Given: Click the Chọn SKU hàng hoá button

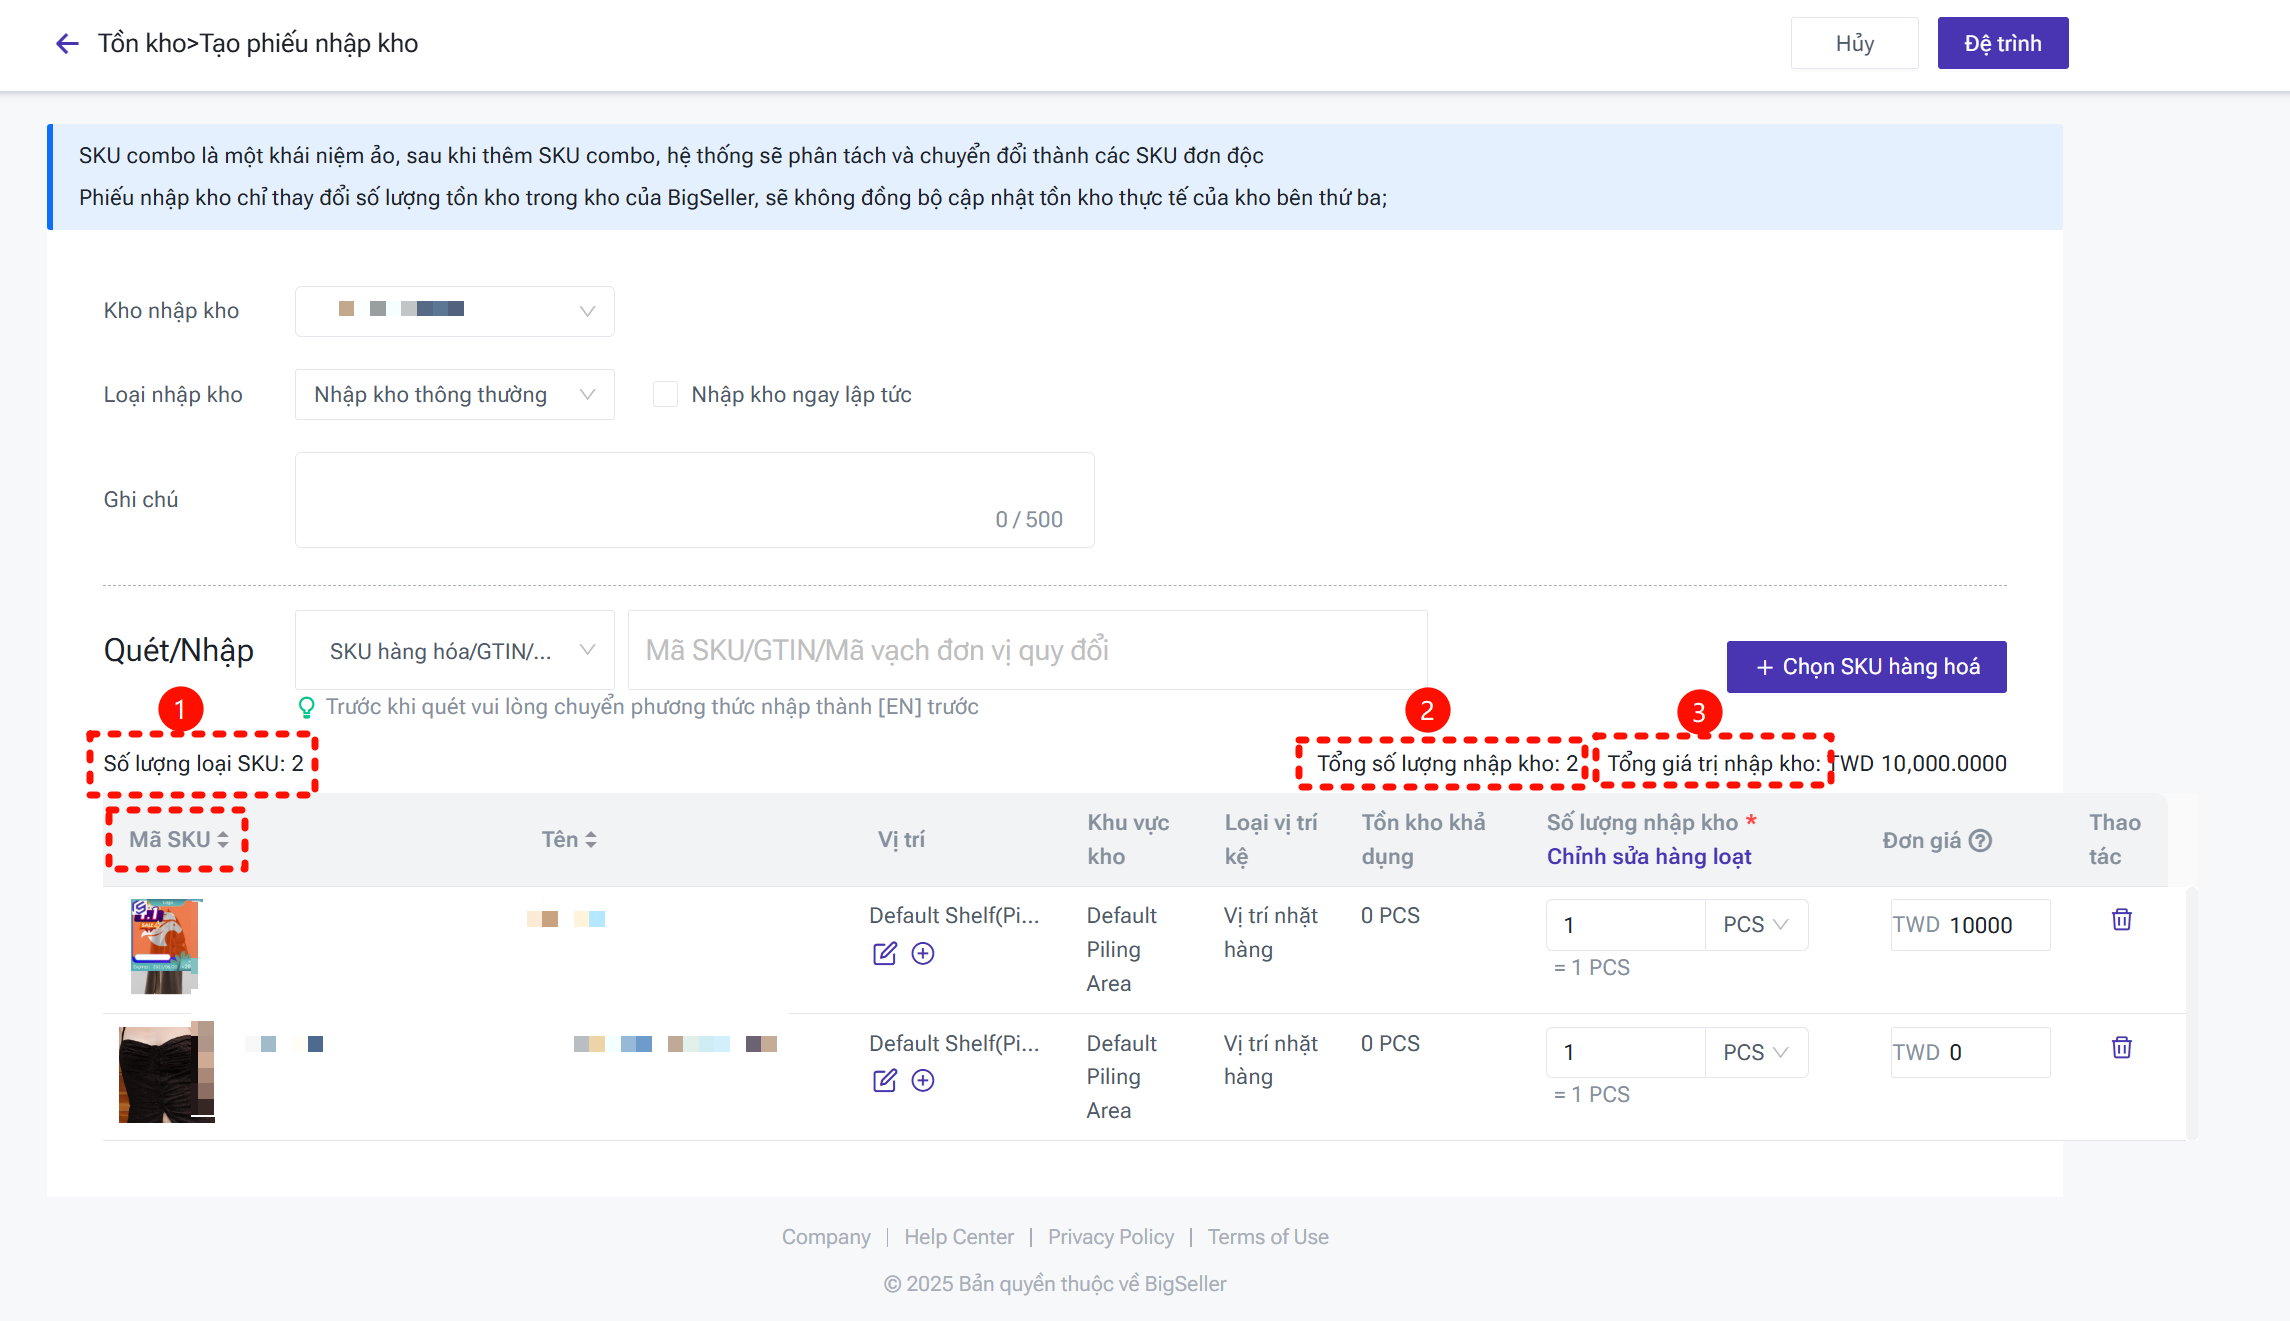Looking at the screenshot, I should (x=1866, y=667).
